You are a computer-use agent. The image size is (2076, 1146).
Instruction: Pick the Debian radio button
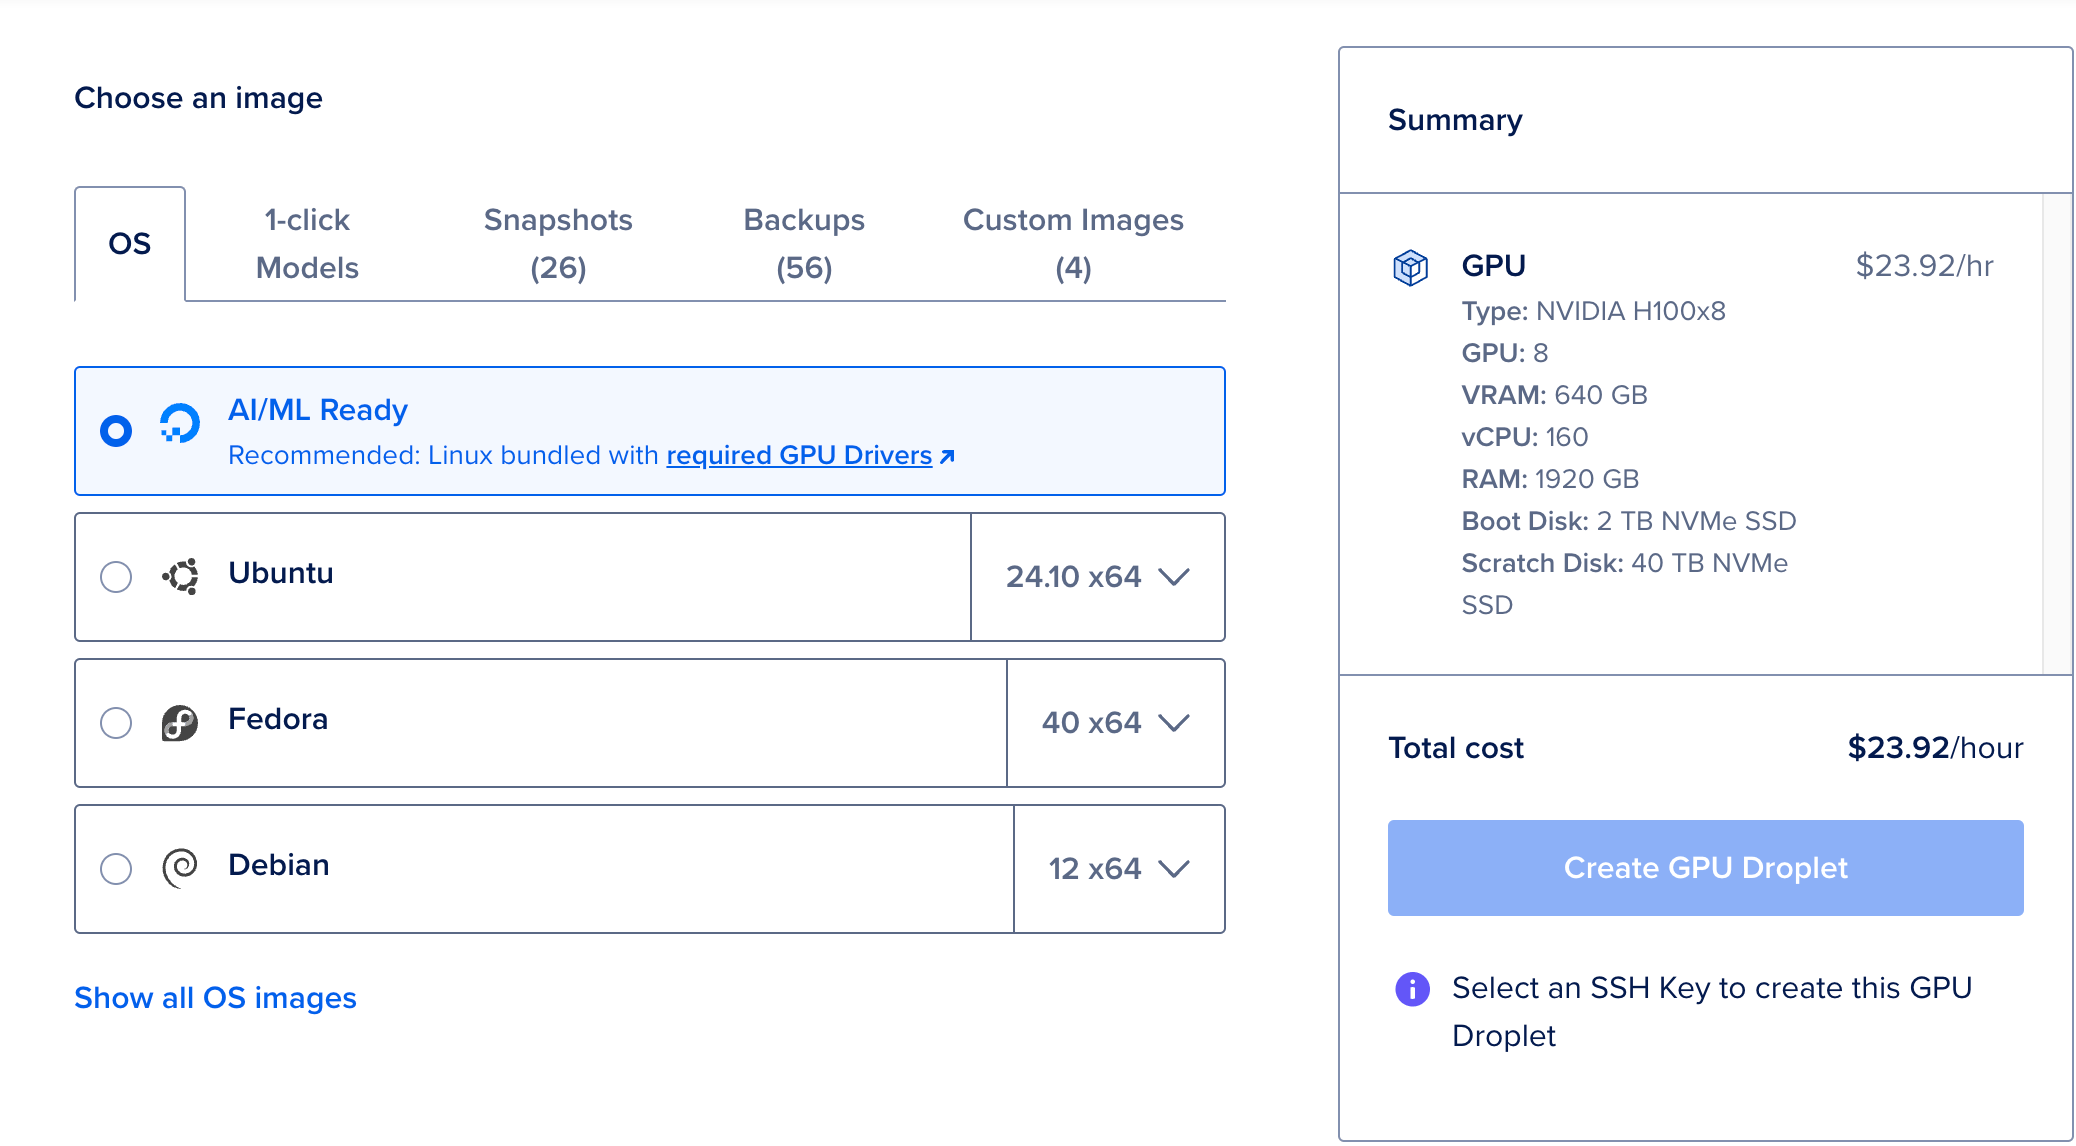tap(116, 869)
